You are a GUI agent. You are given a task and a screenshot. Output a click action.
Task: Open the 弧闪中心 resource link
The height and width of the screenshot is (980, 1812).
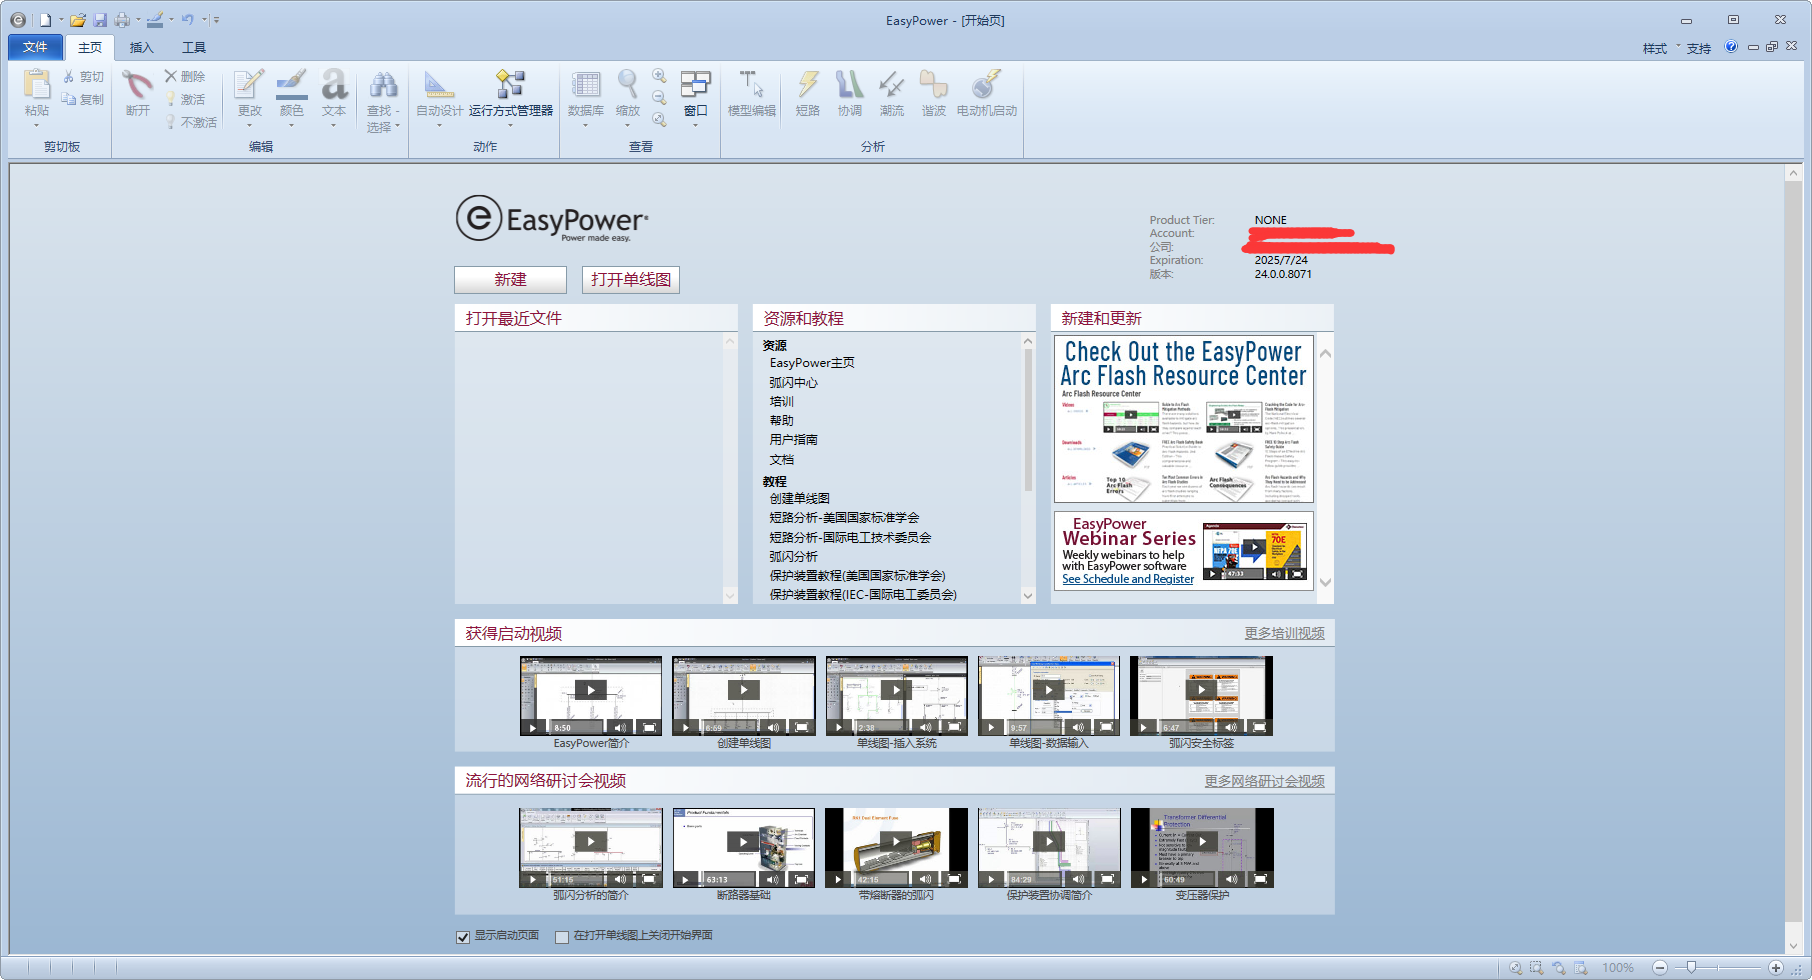coord(793,383)
